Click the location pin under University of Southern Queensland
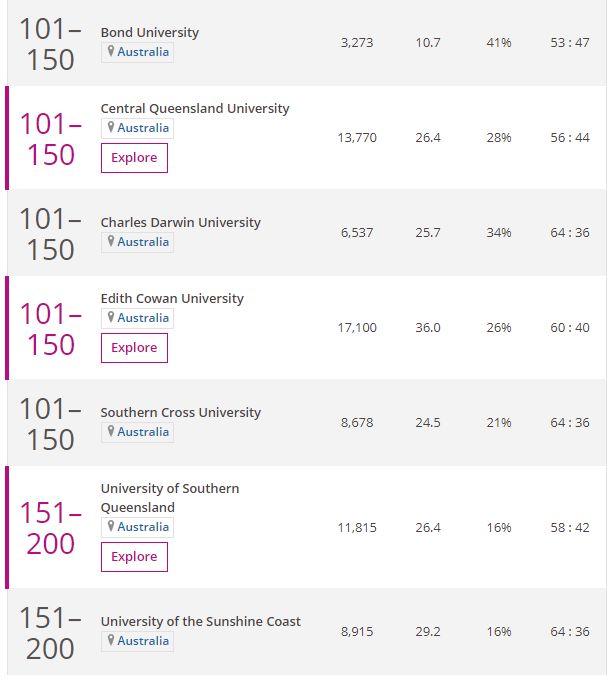Screen dimensions: 612x682 [x=111, y=526]
